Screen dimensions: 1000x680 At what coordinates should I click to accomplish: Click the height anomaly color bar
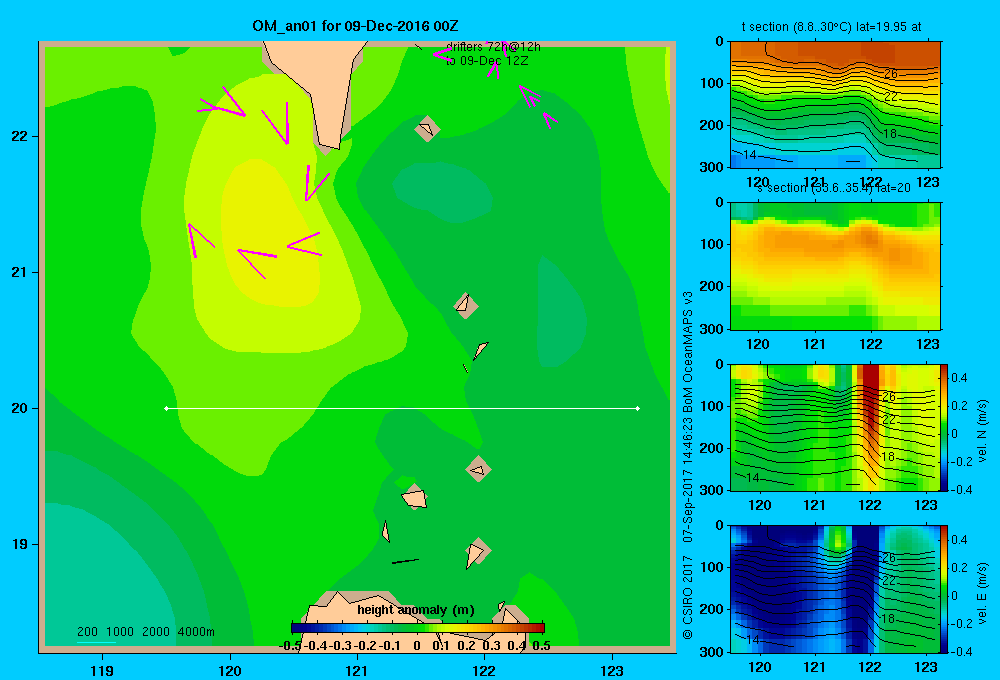click(x=418, y=628)
